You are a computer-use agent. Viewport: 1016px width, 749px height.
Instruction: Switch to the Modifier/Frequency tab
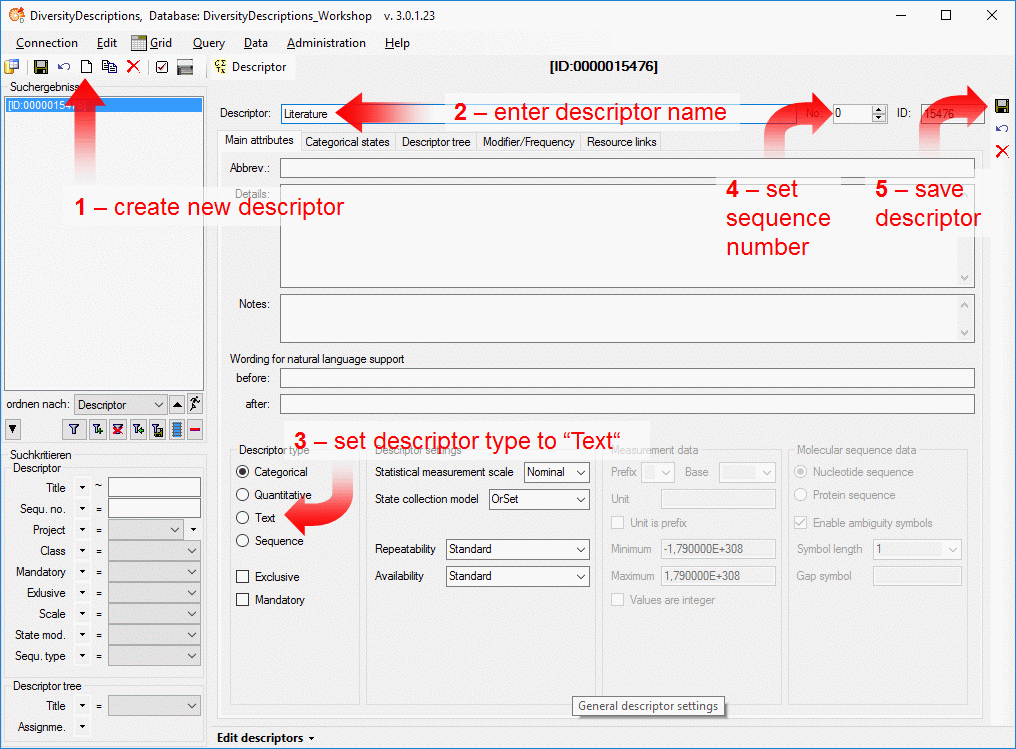tap(529, 142)
